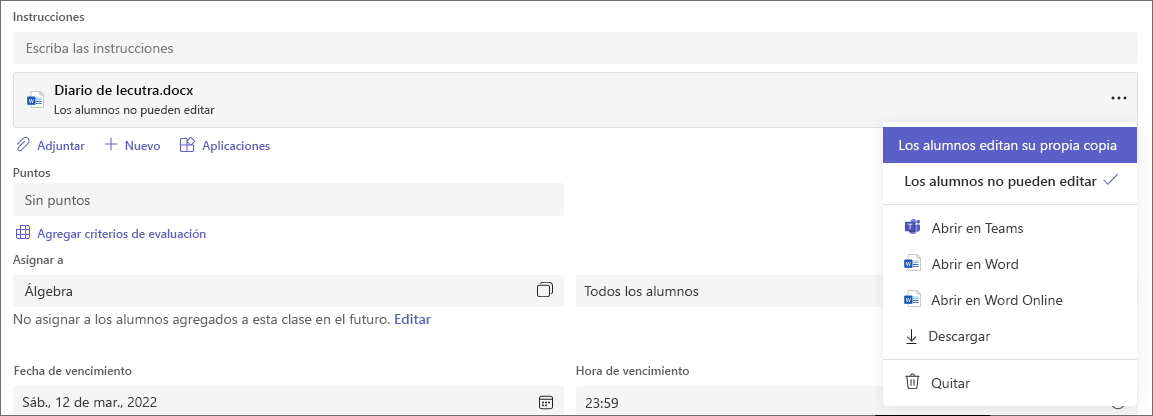
Task: Click the Sin puntos field
Action: pos(288,200)
